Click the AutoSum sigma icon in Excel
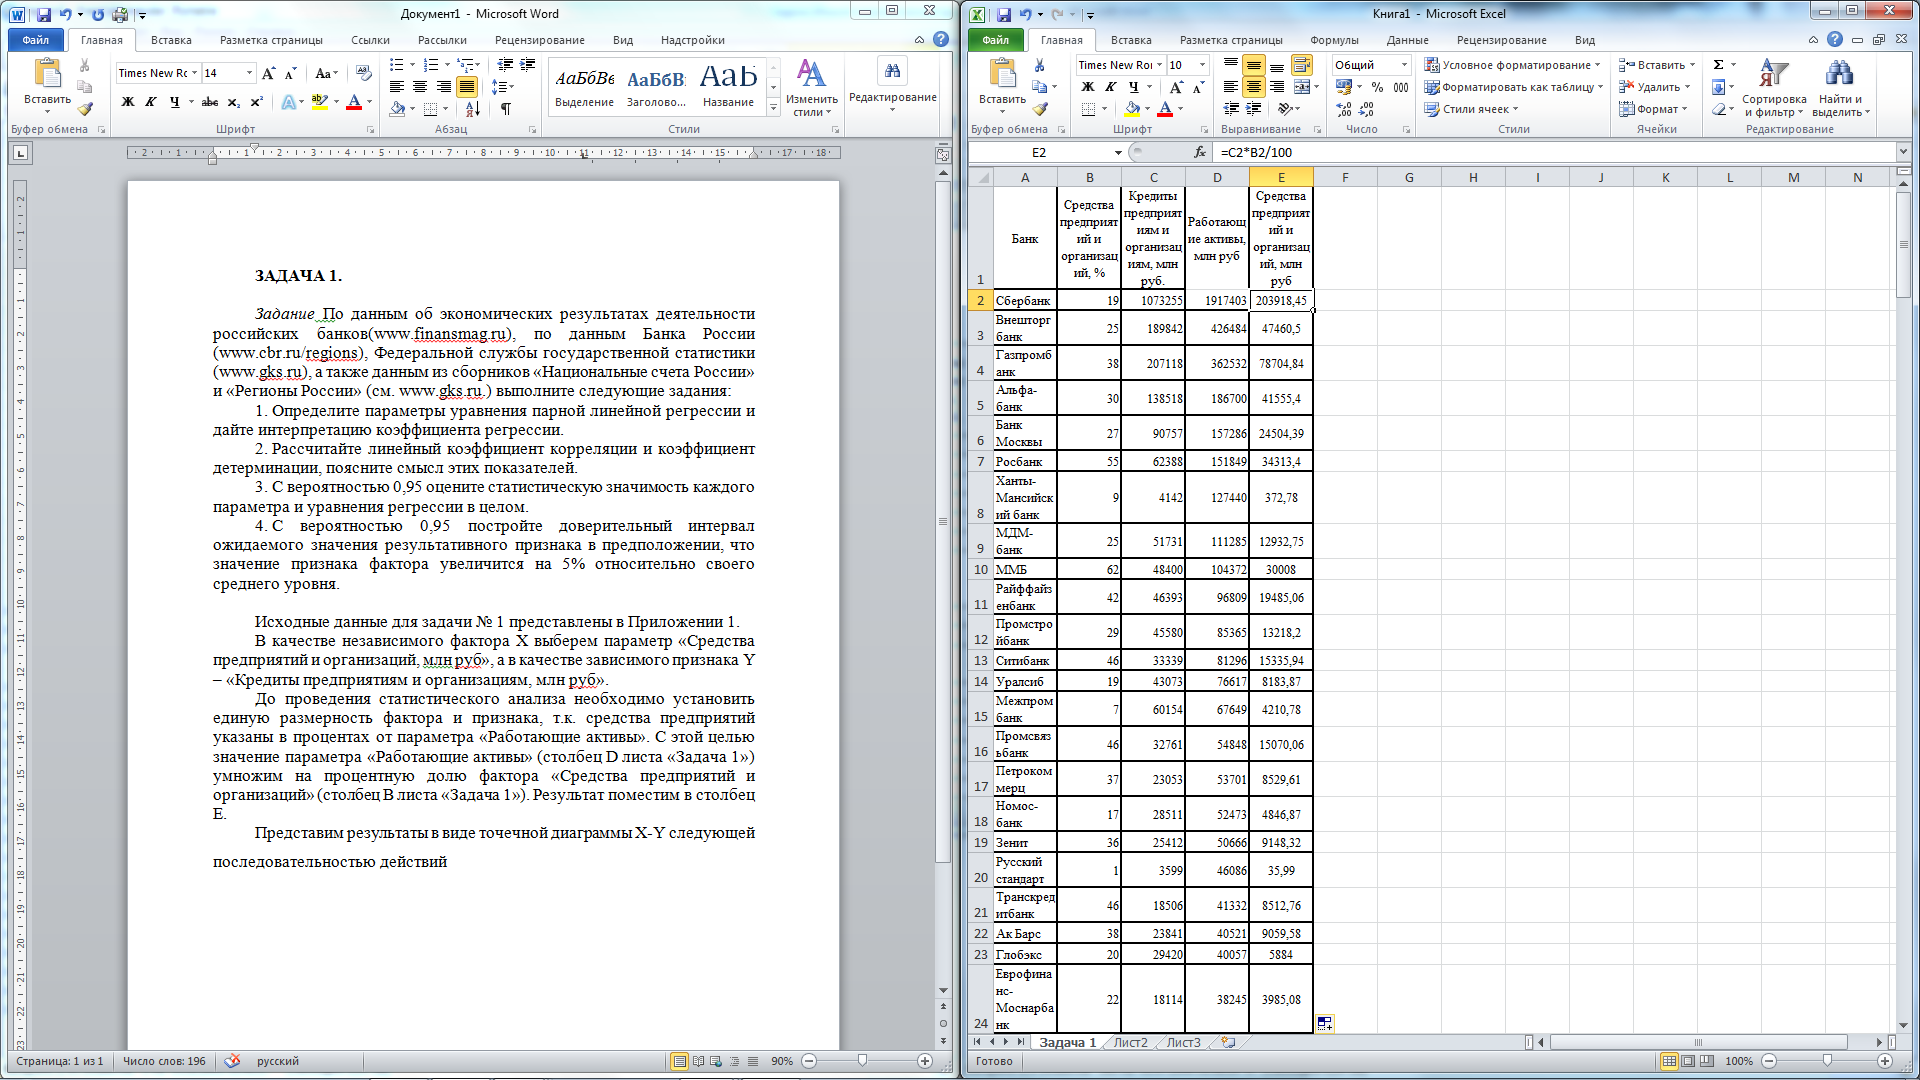 click(x=1719, y=65)
